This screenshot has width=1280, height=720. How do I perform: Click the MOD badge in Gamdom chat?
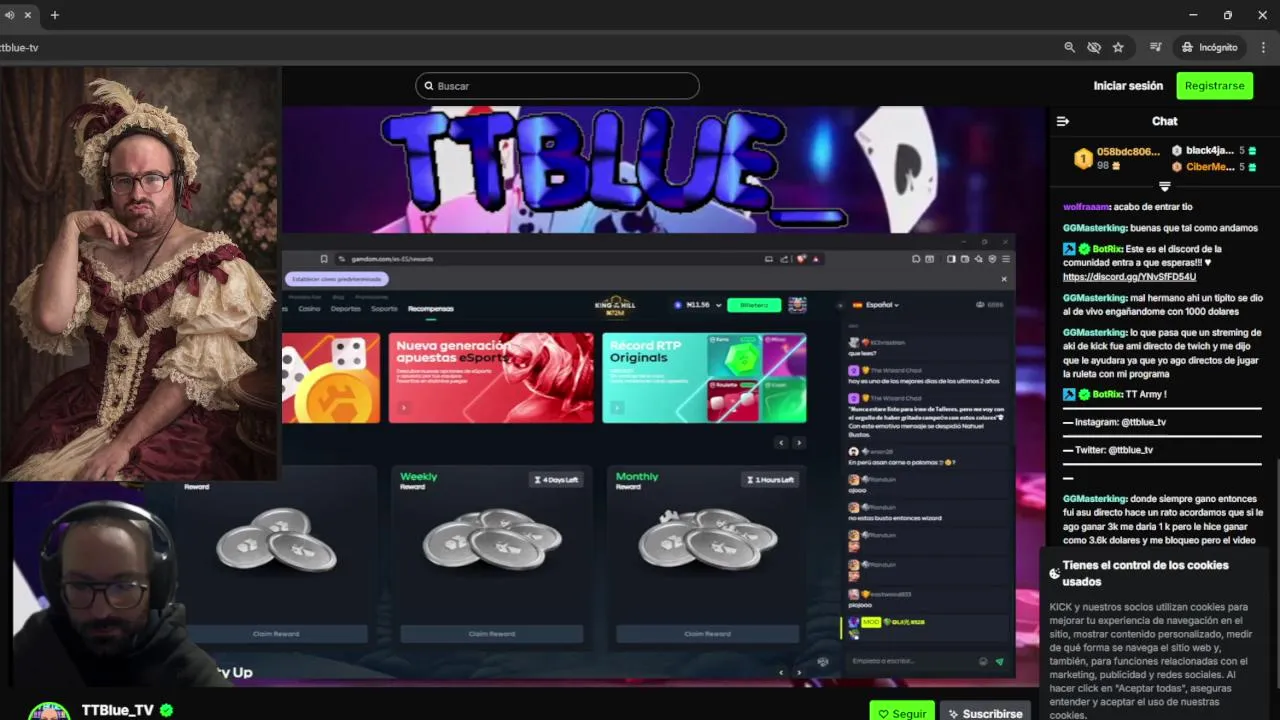(871, 622)
